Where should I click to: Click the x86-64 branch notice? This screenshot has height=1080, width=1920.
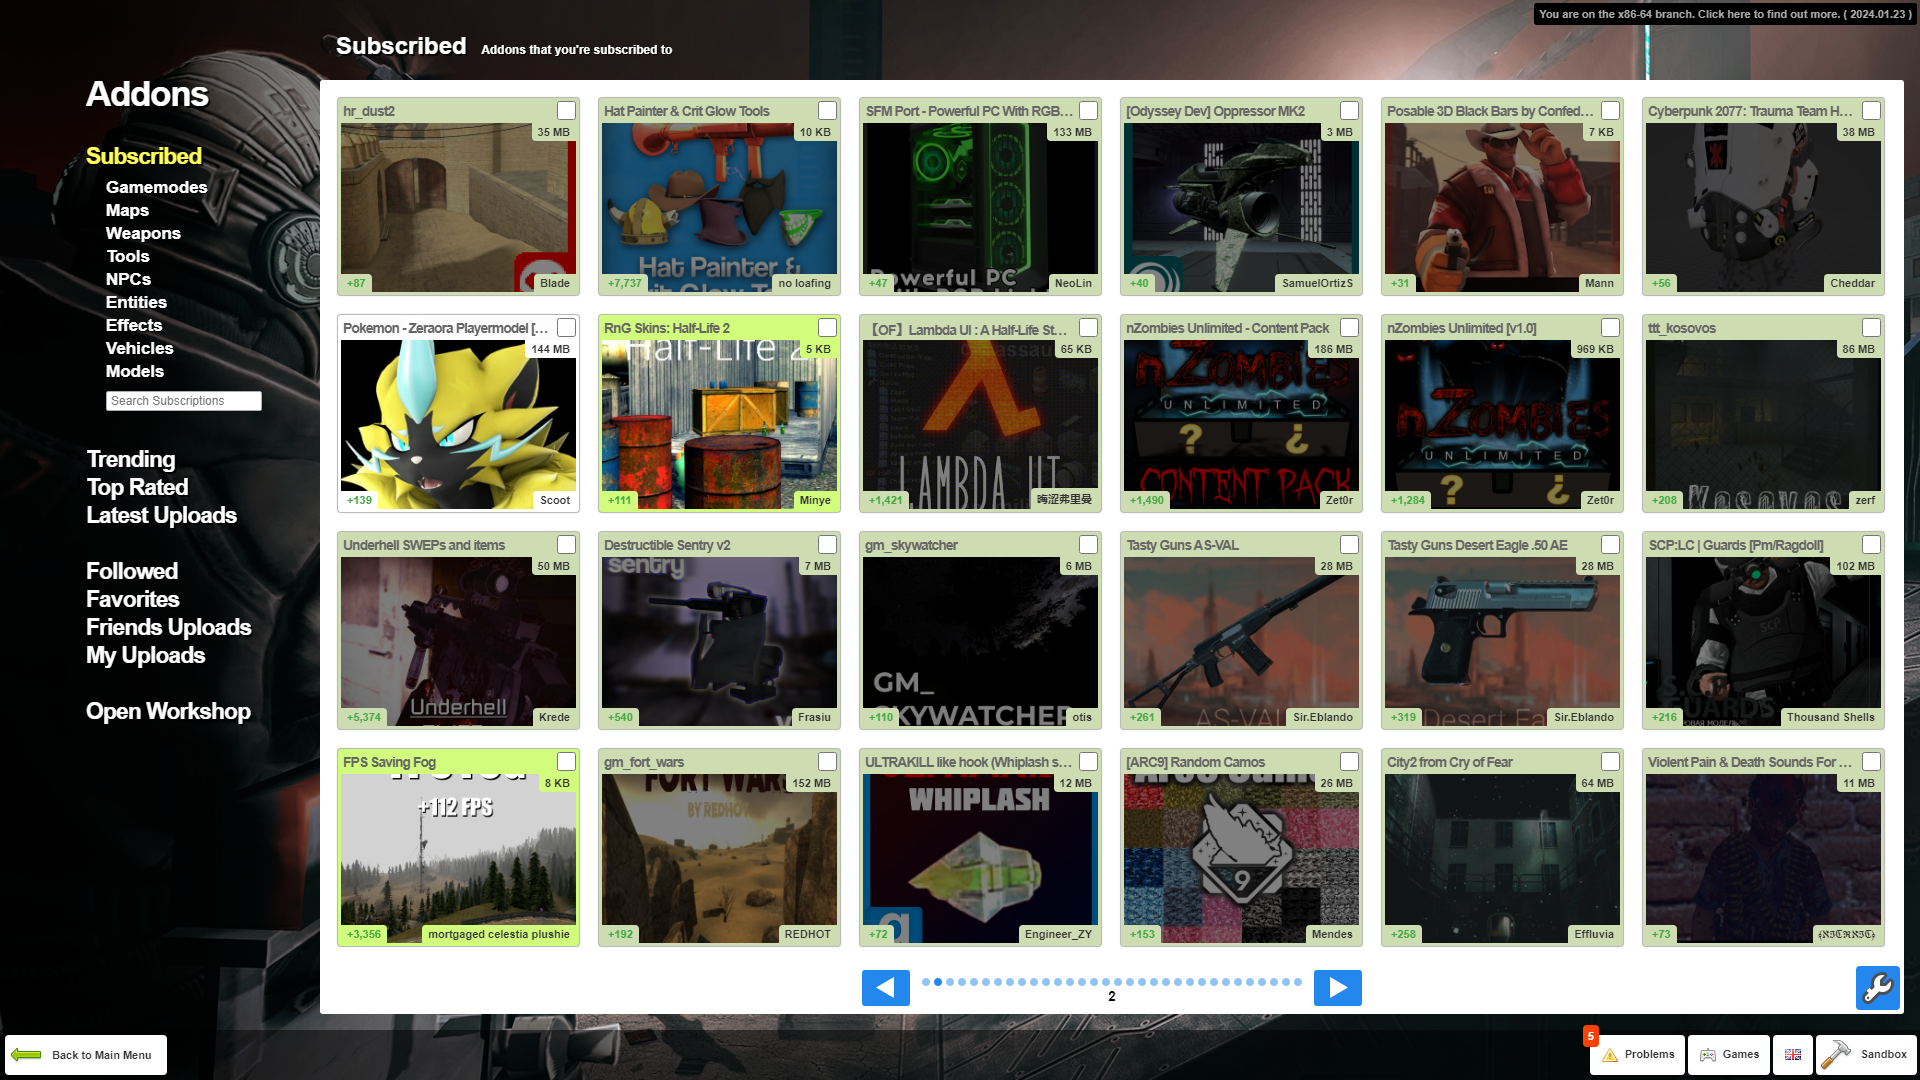click(1725, 14)
